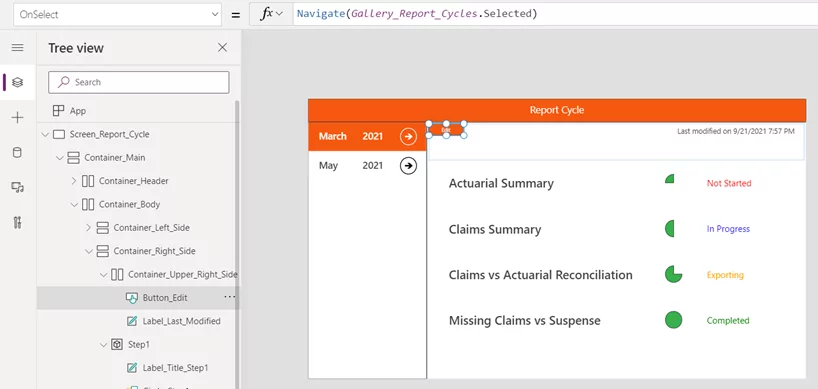
Task: Click the Container_Main vertical container icon
Action: point(74,158)
